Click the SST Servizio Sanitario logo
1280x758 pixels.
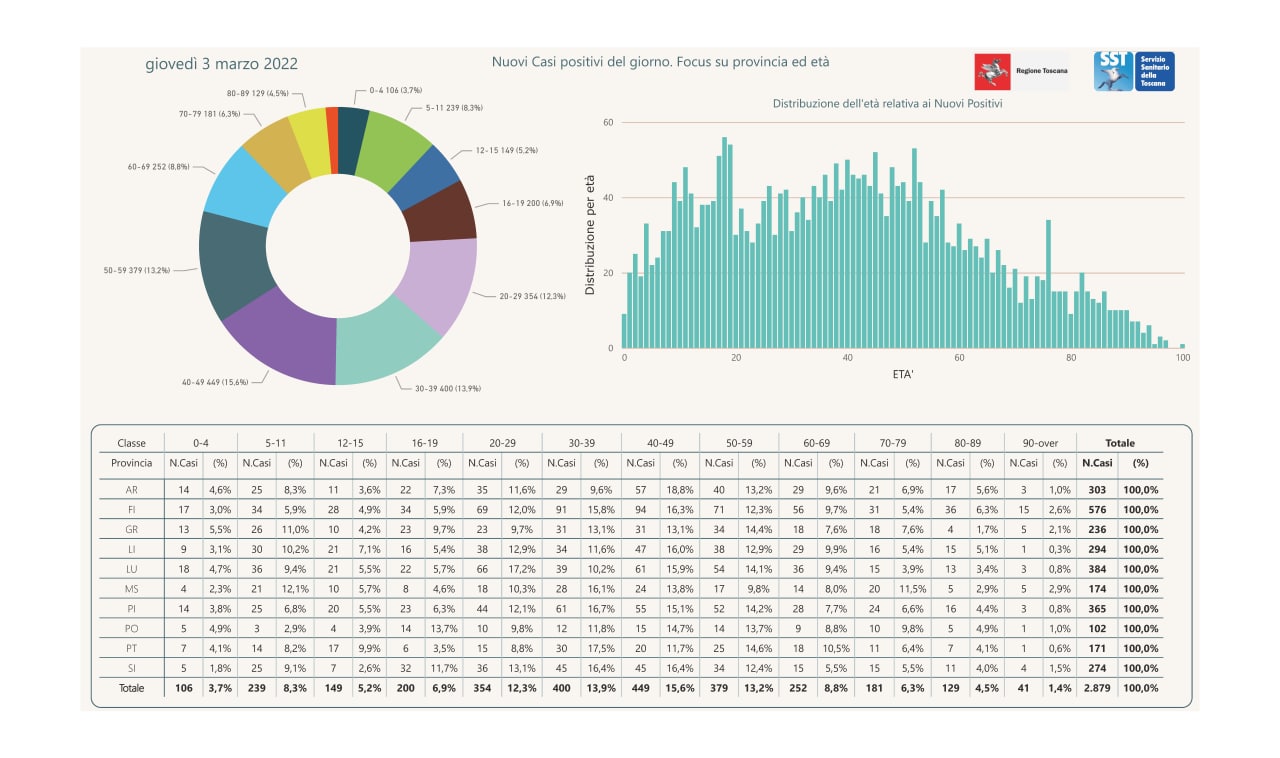click(1134, 71)
